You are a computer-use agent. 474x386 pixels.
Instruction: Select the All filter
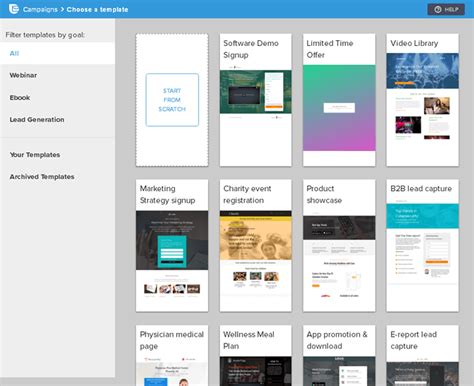[x=57, y=53]
